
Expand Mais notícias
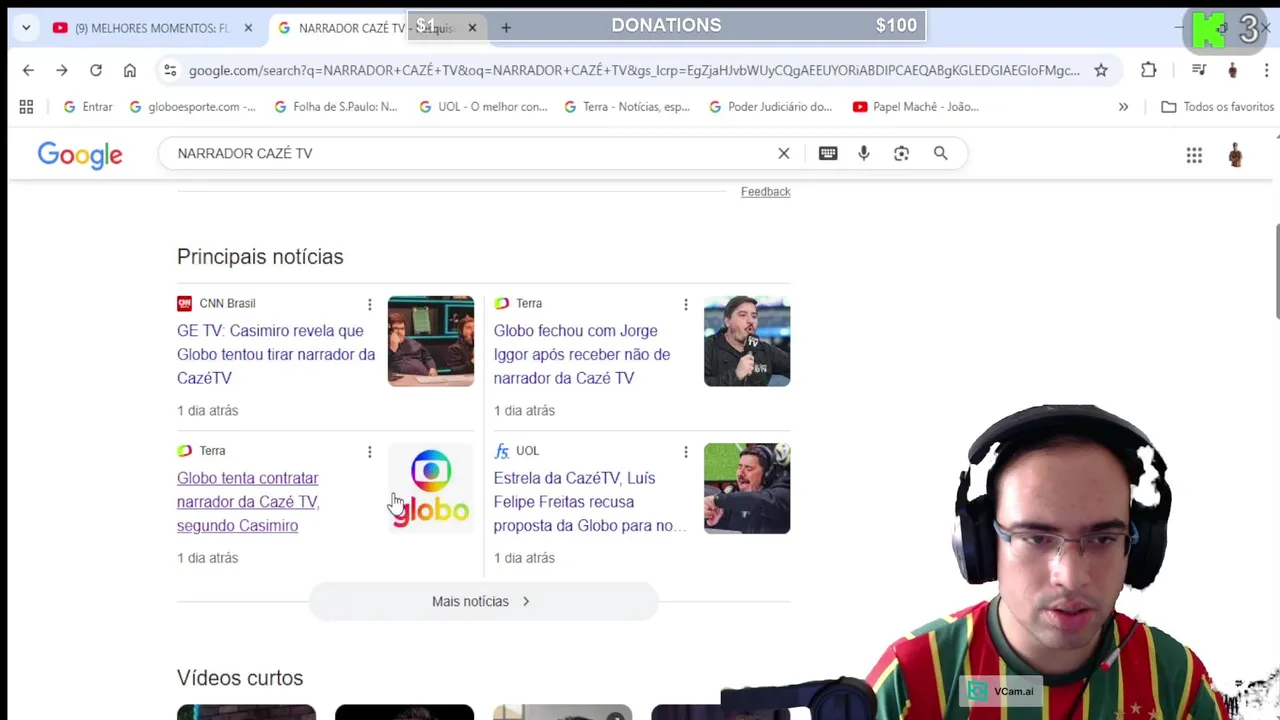pyautogui.click(x=483, y=601)
